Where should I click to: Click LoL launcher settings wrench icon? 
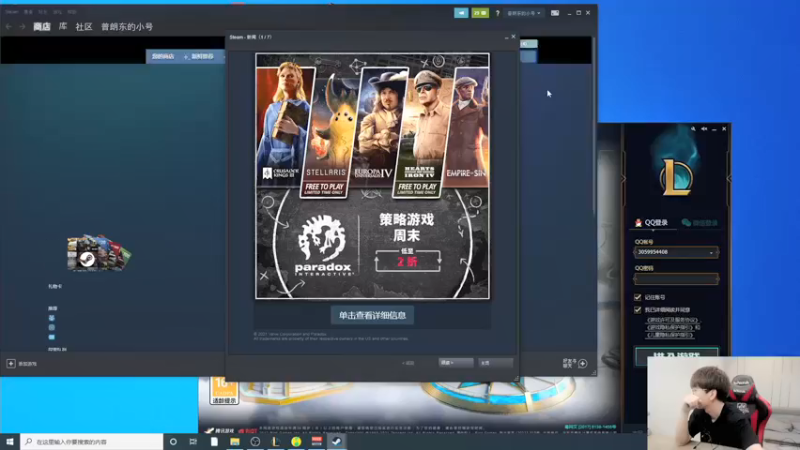pyautogui.click(x=693, y=129)
